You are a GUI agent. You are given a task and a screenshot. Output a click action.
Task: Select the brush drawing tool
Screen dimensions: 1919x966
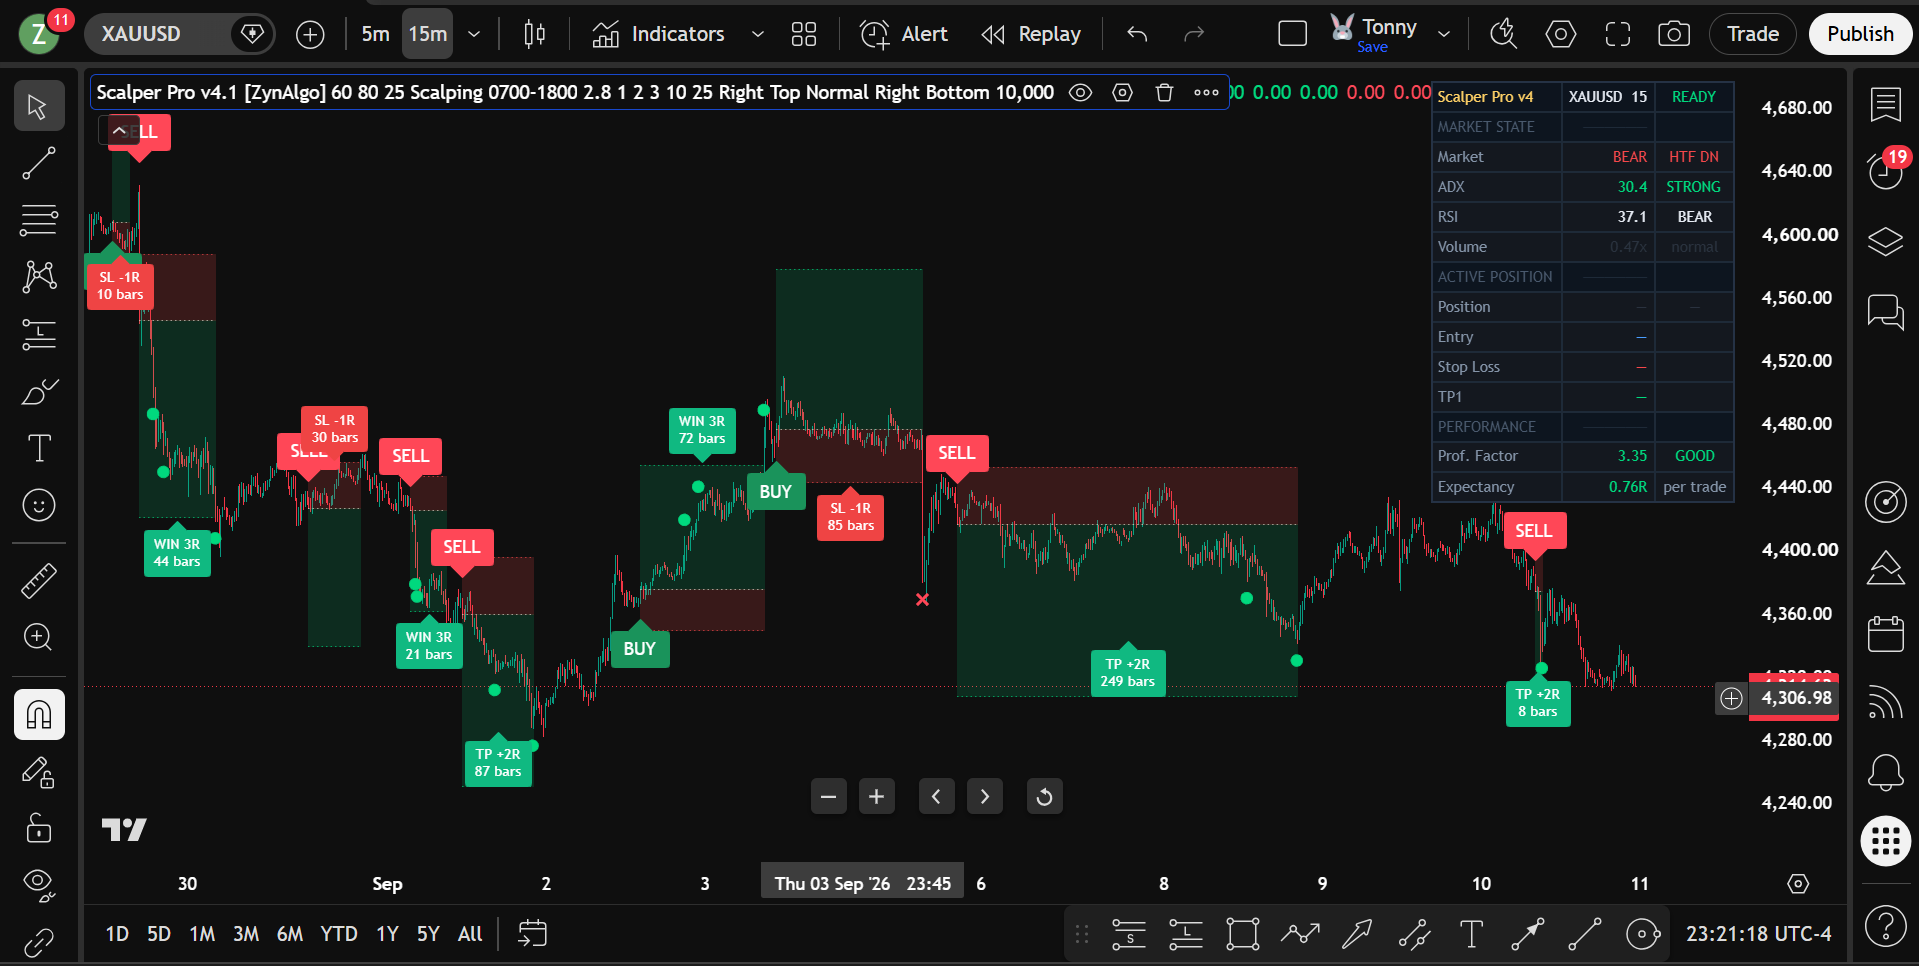pos(39,392)
